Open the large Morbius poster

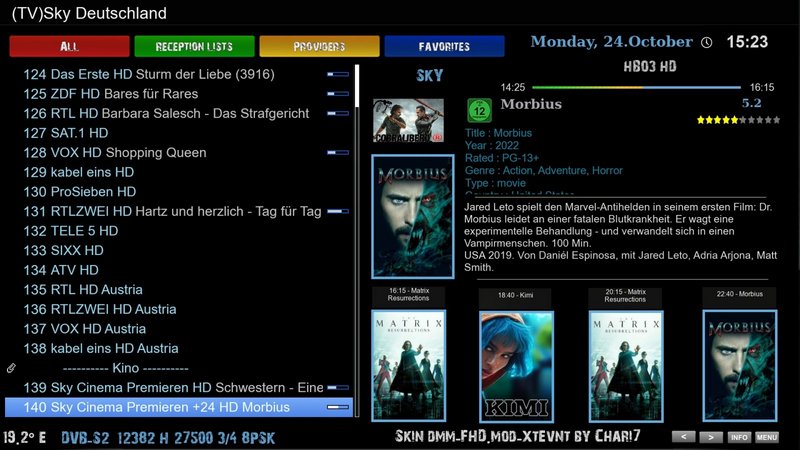coord(413,216)
